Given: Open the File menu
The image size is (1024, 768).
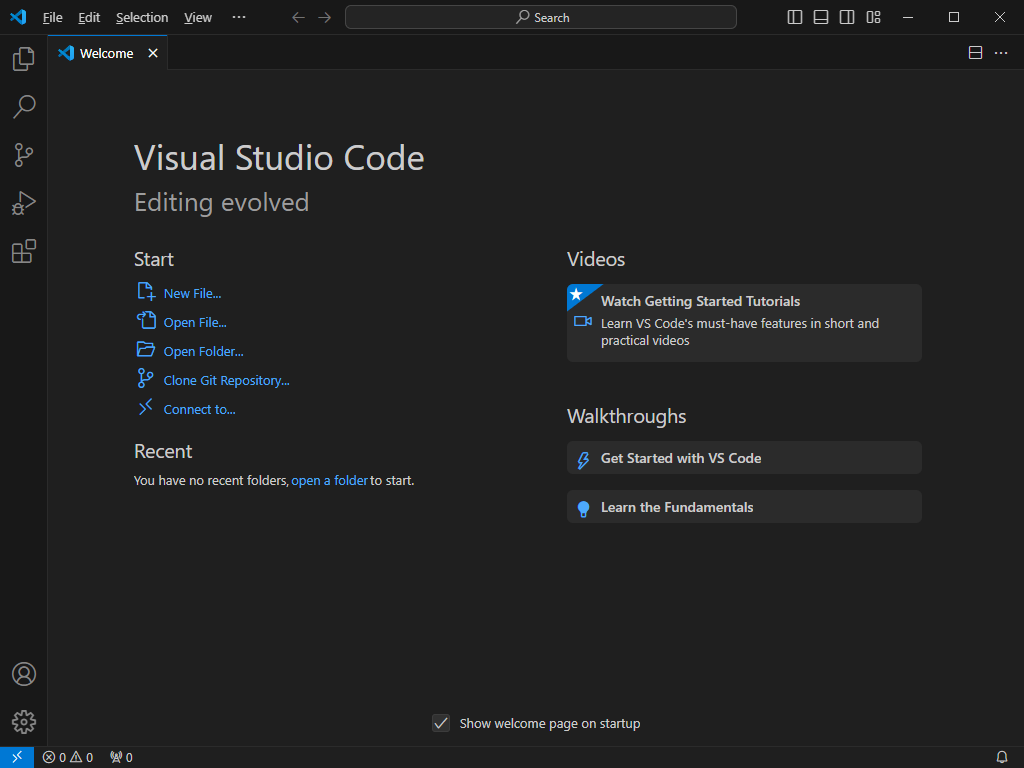Looking at the screenshot, I should (52, 18).
